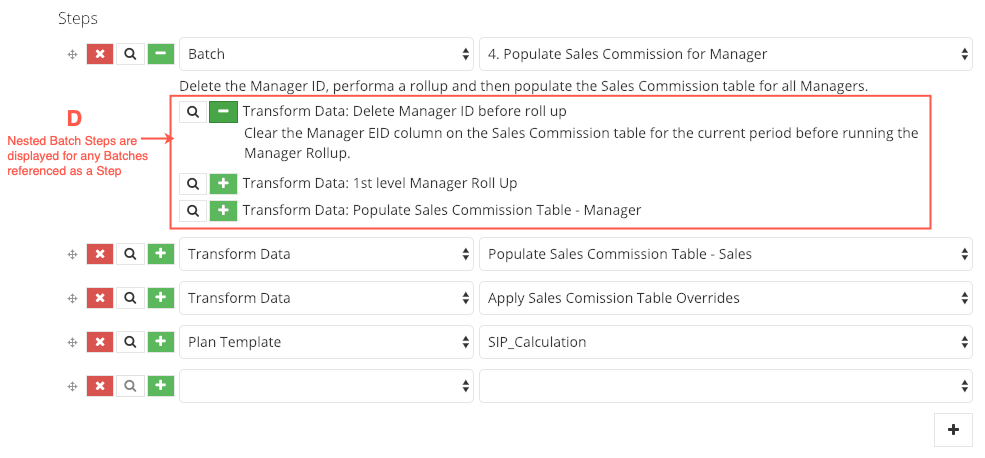This screenshot has height=458, width=985.
Task: Remove the Populate Sales Commission Table - Sales step
Action: 100,254
